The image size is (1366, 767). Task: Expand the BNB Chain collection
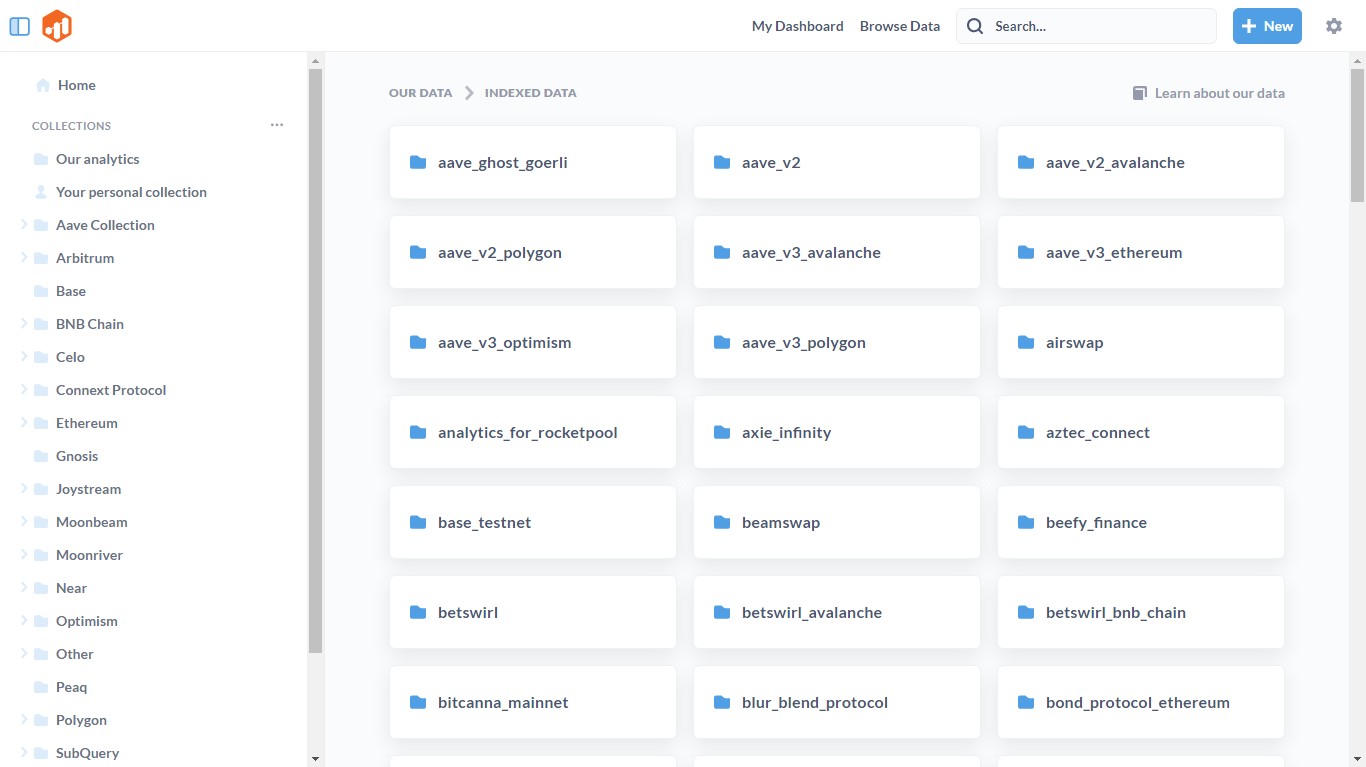pos(24,324)
